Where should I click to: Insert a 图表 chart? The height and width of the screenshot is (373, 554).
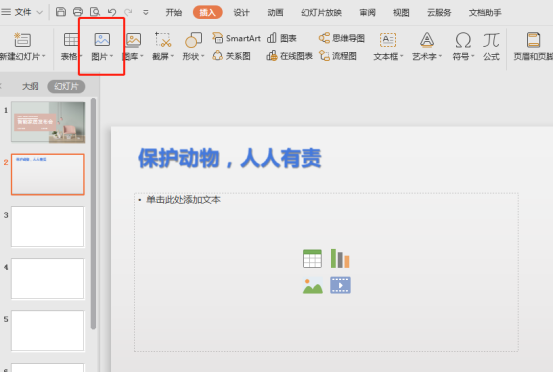coord(282,38)
